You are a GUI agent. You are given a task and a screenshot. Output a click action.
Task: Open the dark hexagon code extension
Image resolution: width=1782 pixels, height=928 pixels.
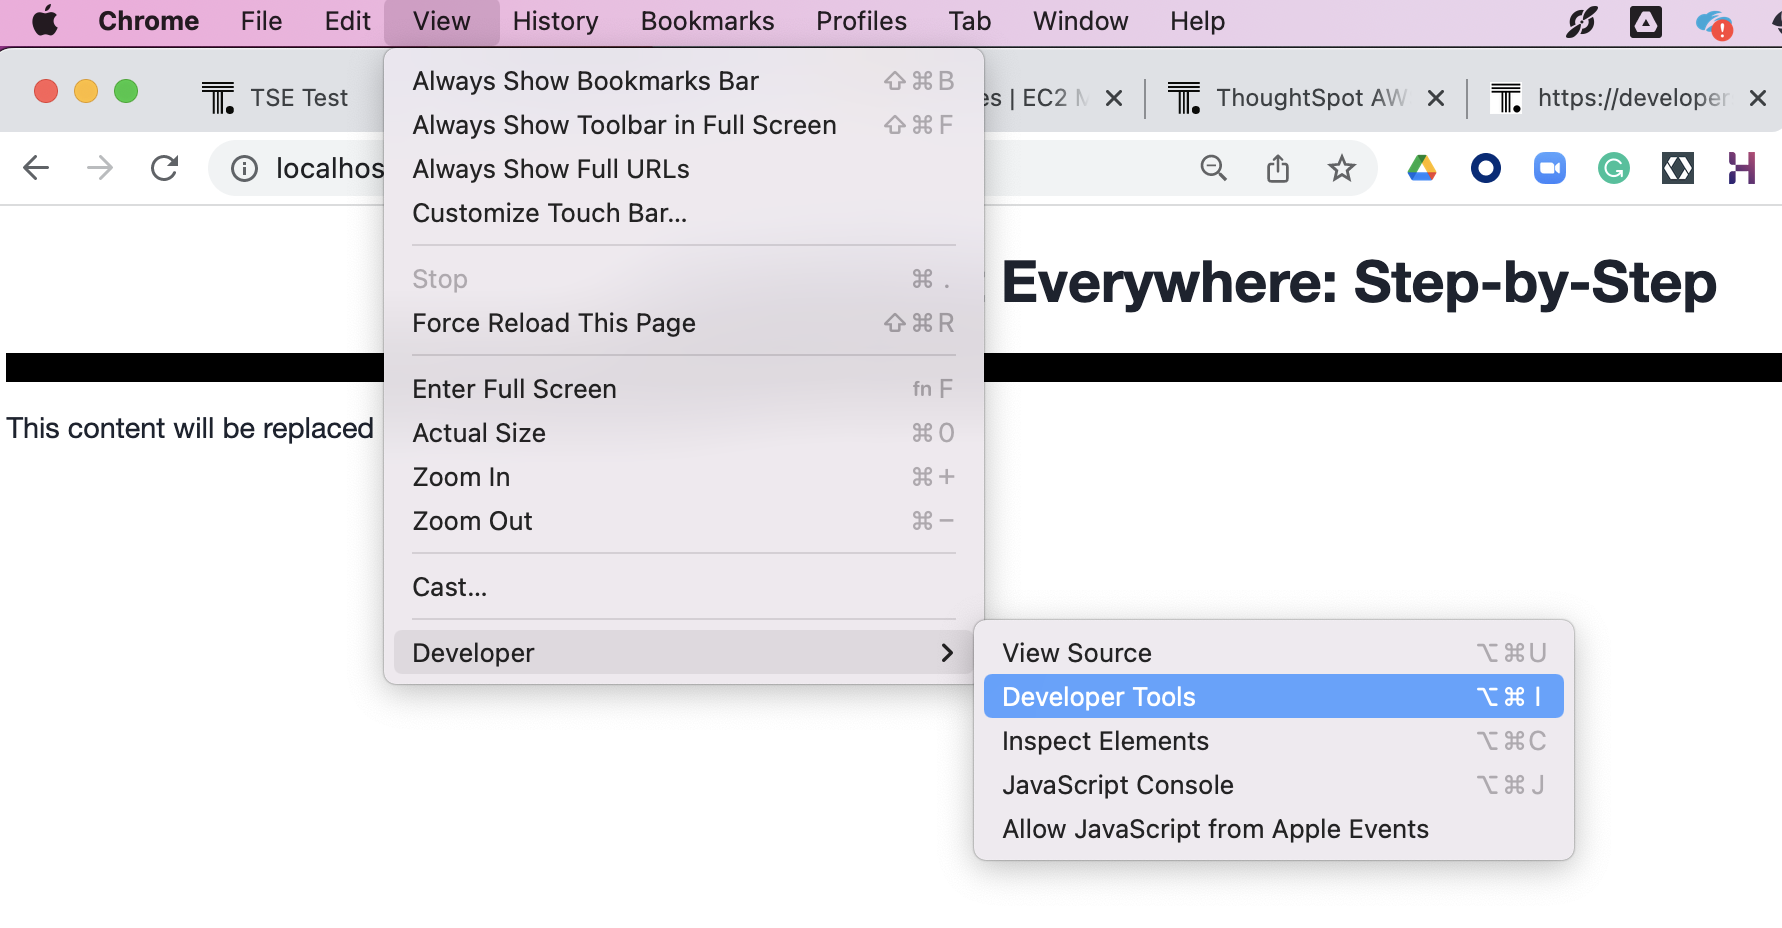point(1677,168)
